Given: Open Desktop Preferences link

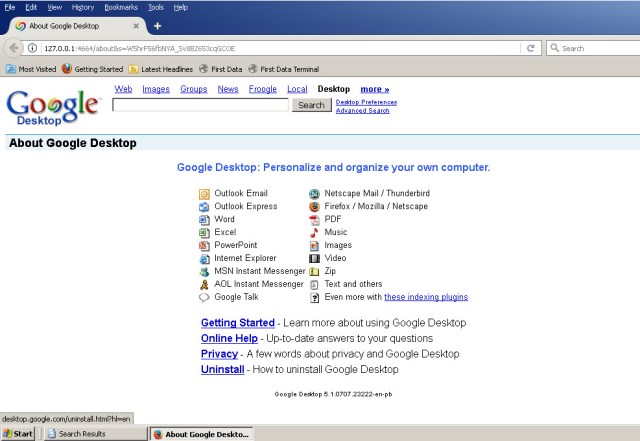Looking at the screenshot, I should (x=366, y=102).
